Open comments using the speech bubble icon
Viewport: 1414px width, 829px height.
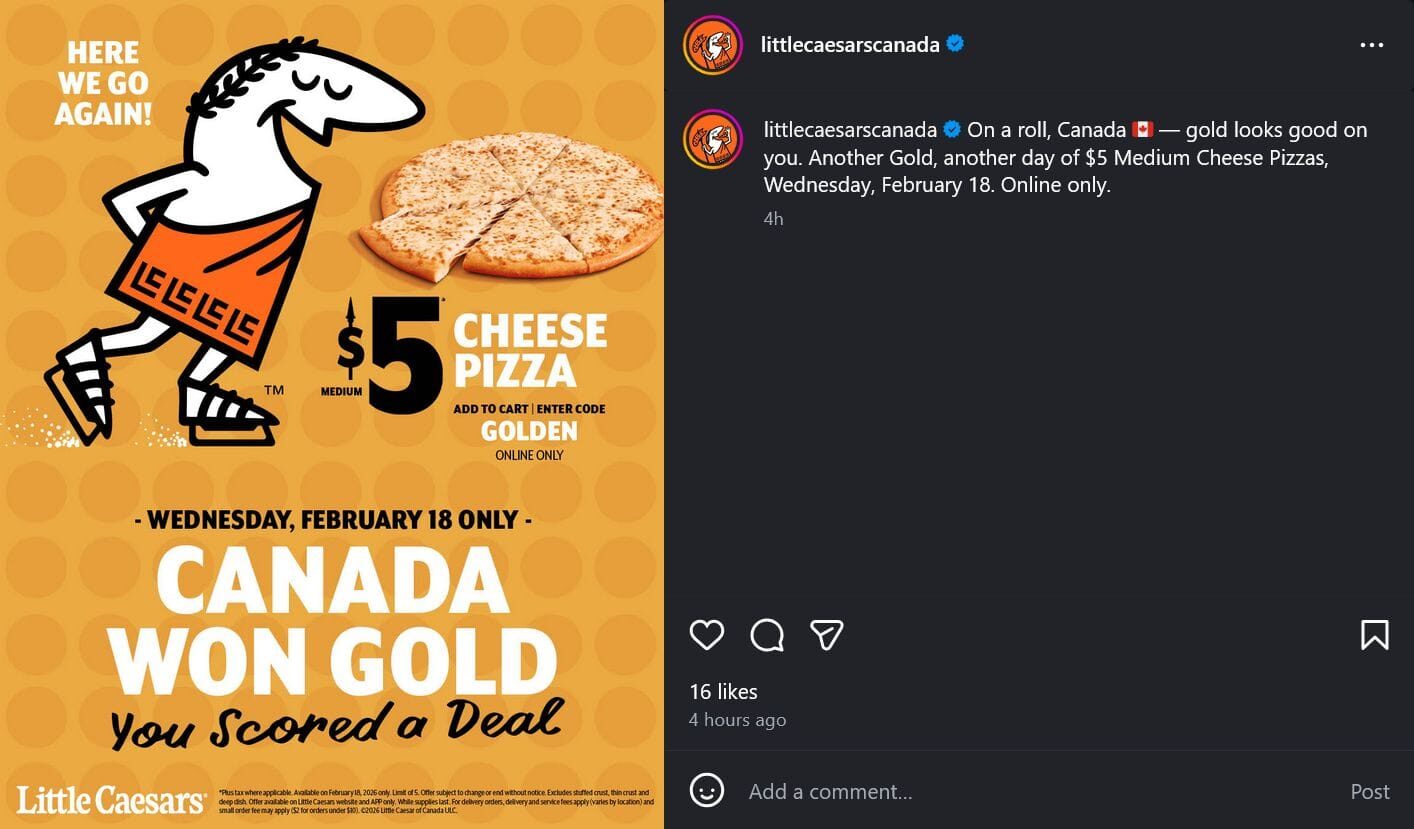click(x=767, y=635)
